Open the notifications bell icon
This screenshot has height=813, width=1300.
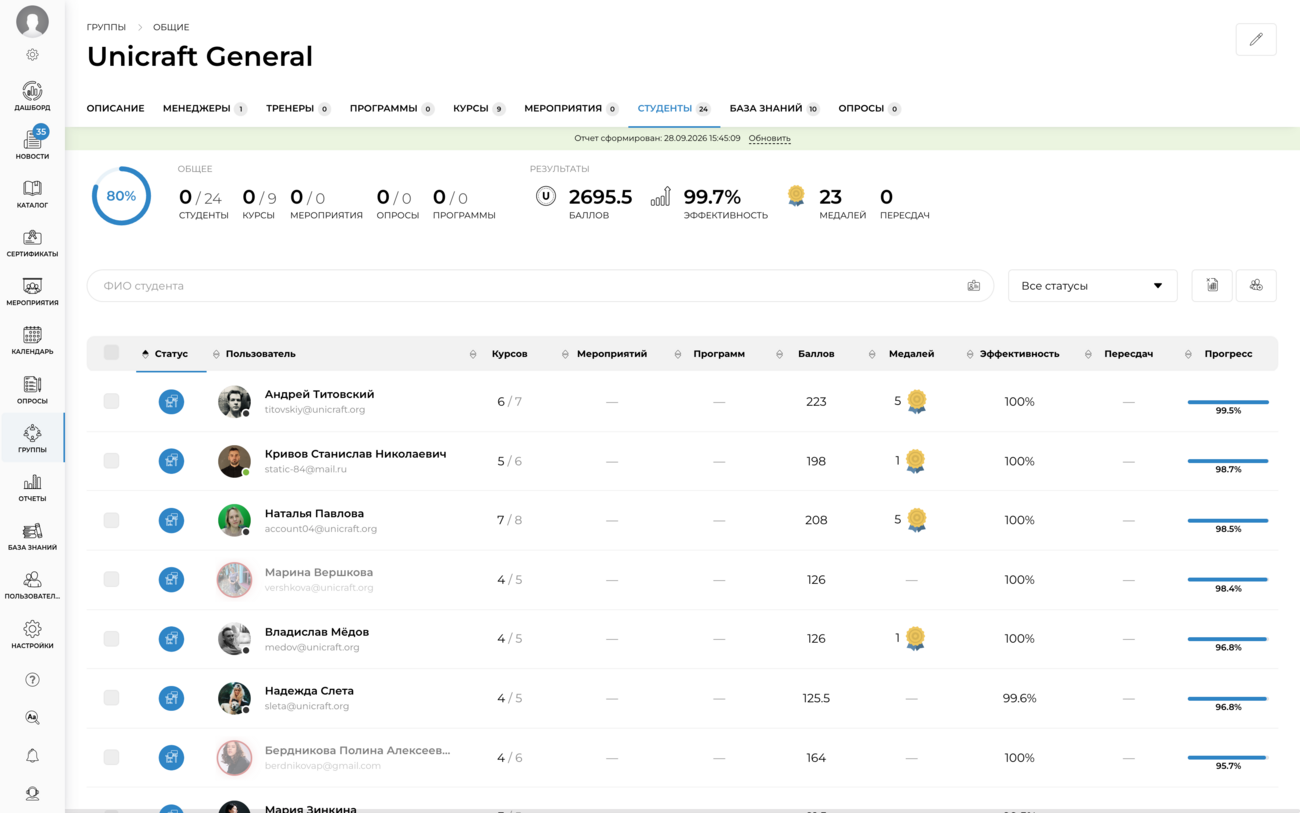pos(32,756)
